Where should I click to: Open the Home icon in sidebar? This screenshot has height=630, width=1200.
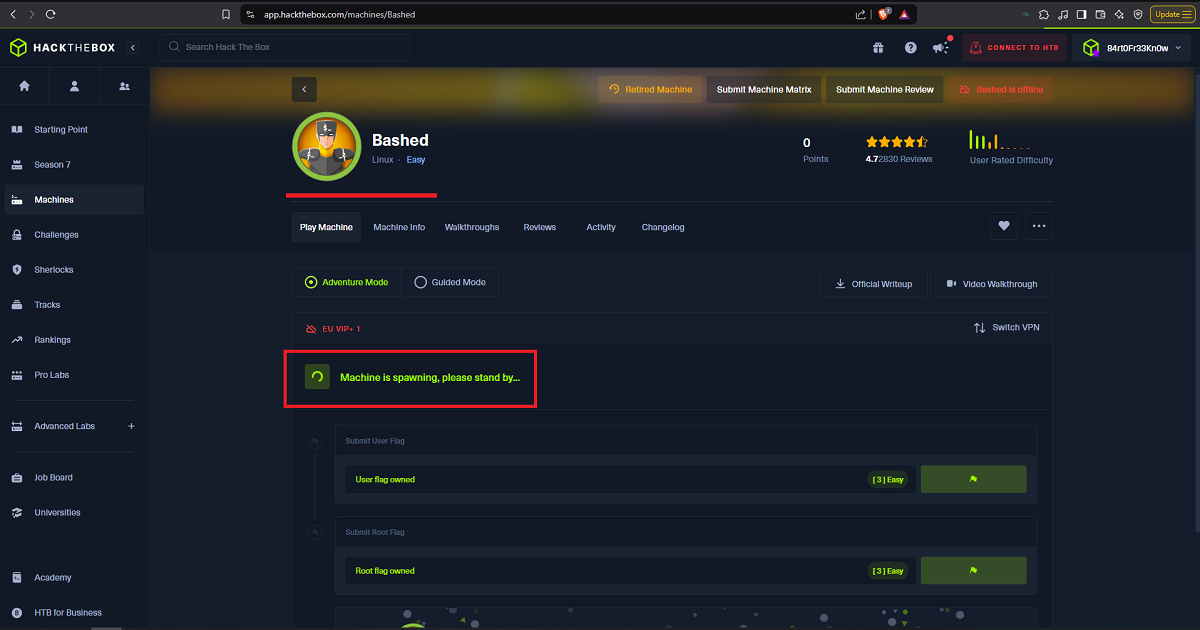pos(24,86)
